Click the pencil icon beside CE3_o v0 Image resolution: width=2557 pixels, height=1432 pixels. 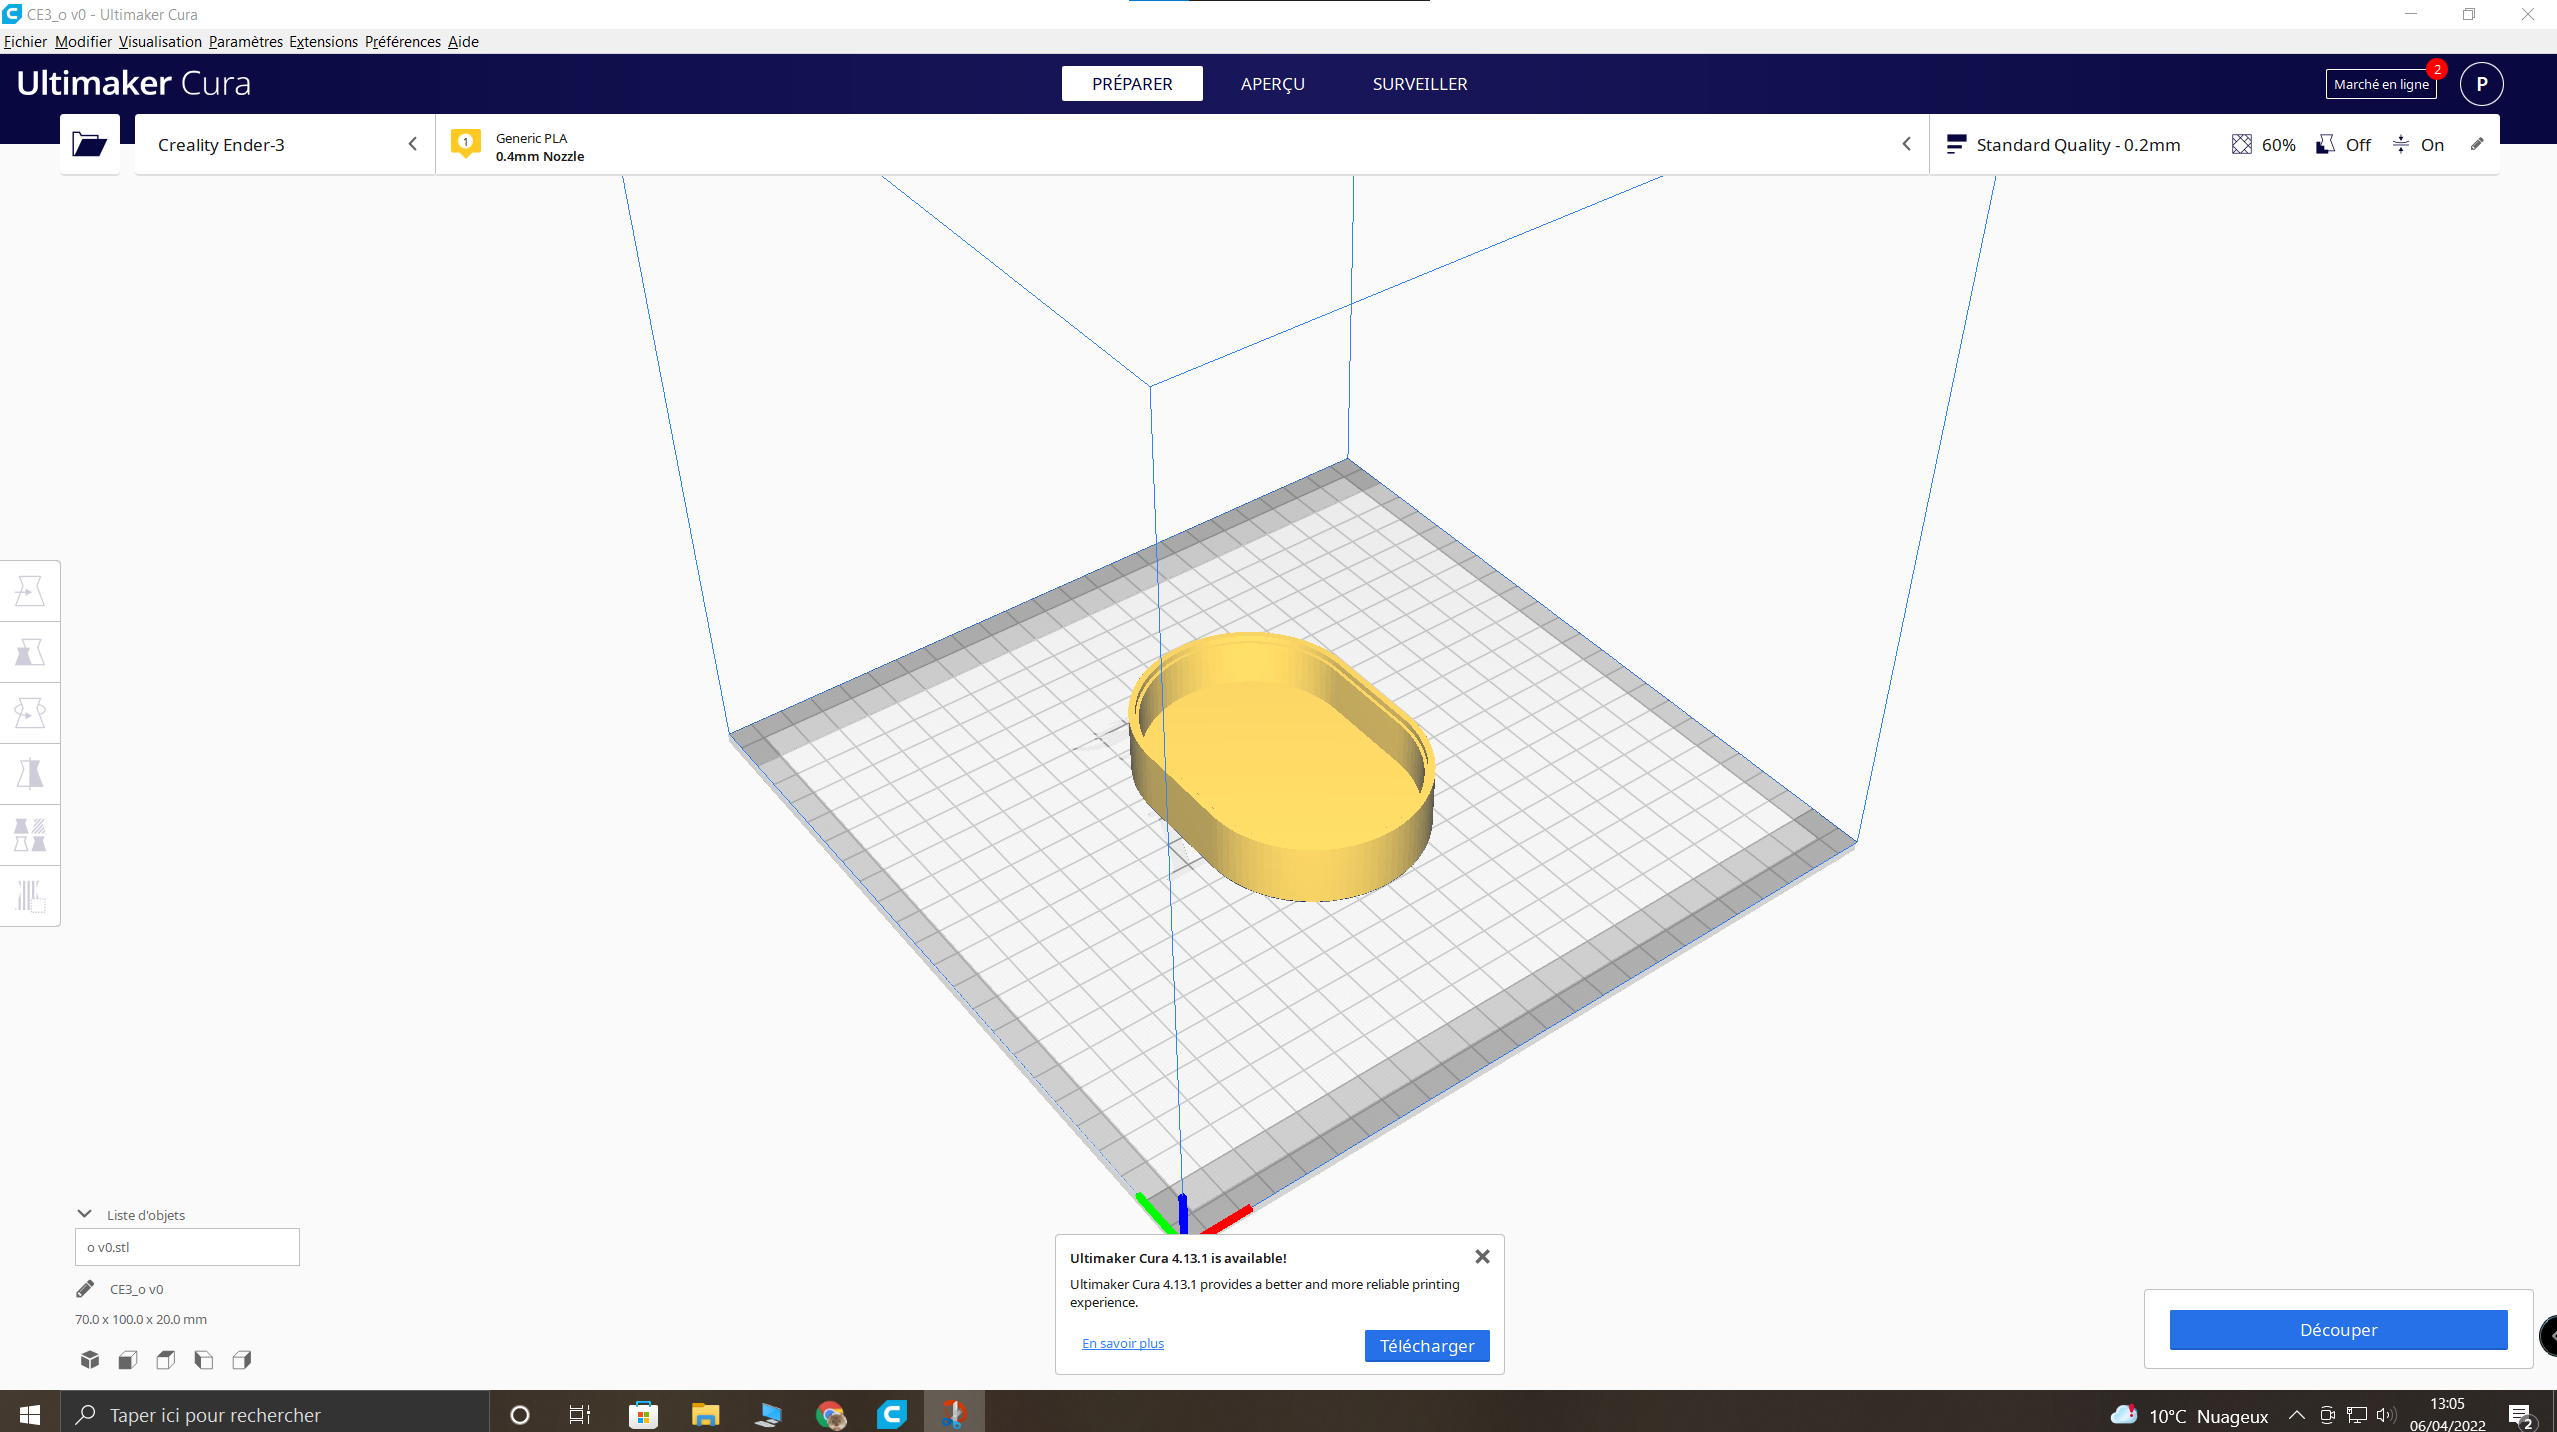click(85, 1289)
